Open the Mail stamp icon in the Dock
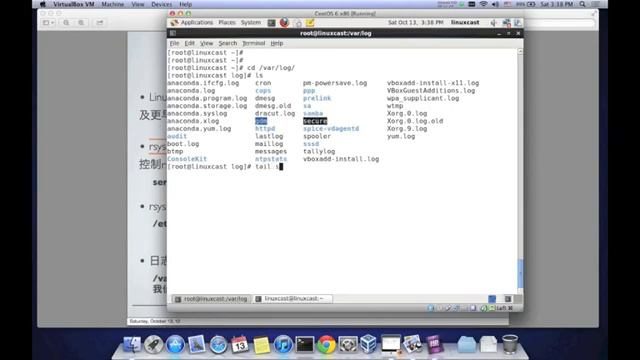Image resolution: width=640 pixels, height=360 pixels. click(197, 344)
